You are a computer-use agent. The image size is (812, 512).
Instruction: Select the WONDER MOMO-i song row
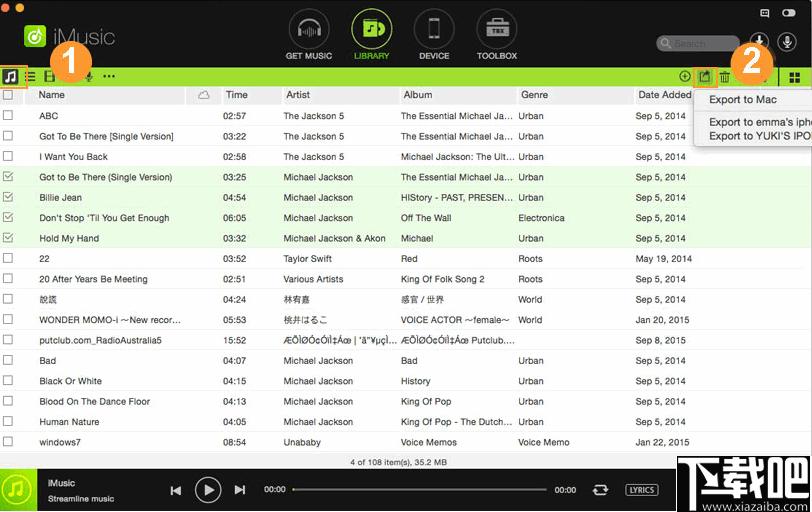pos(110,320)
